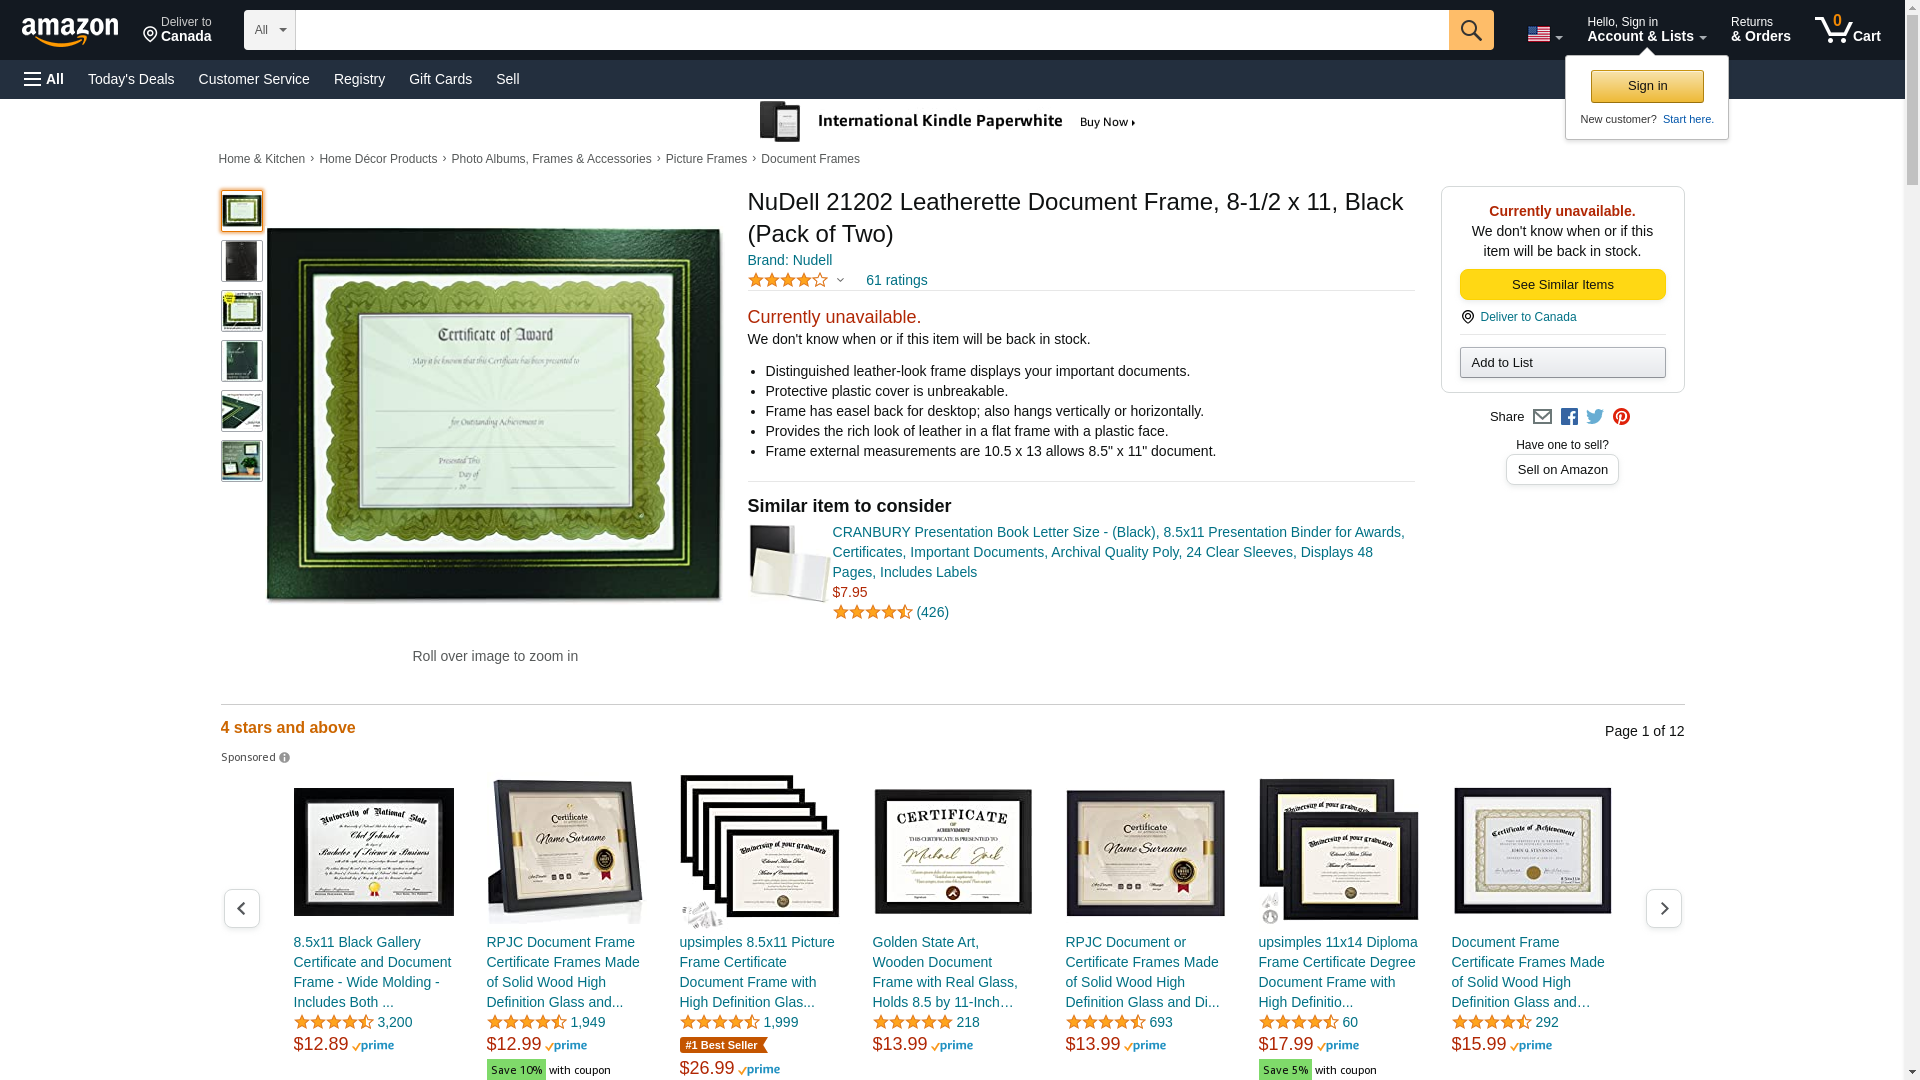Expand the star rating breakdown arrow
The width and height of the screenshot is (1920, 1080).
click(x=840, y=281)
